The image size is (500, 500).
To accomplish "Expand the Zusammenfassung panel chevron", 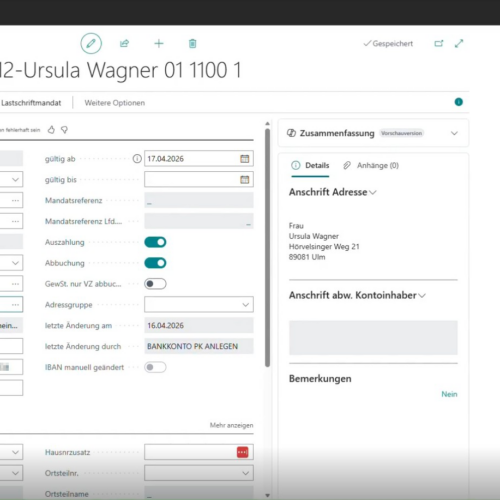I will (x=454, y=133).
